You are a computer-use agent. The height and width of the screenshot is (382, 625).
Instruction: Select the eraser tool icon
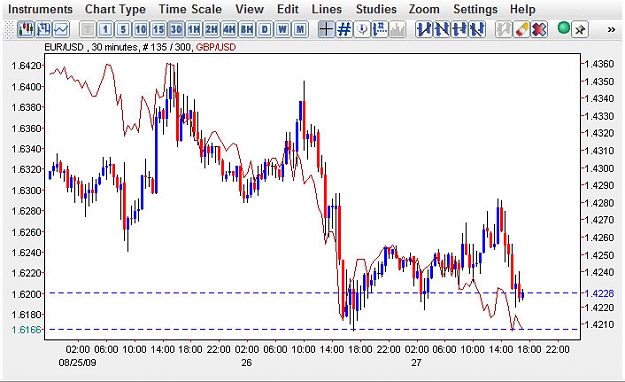521,30
